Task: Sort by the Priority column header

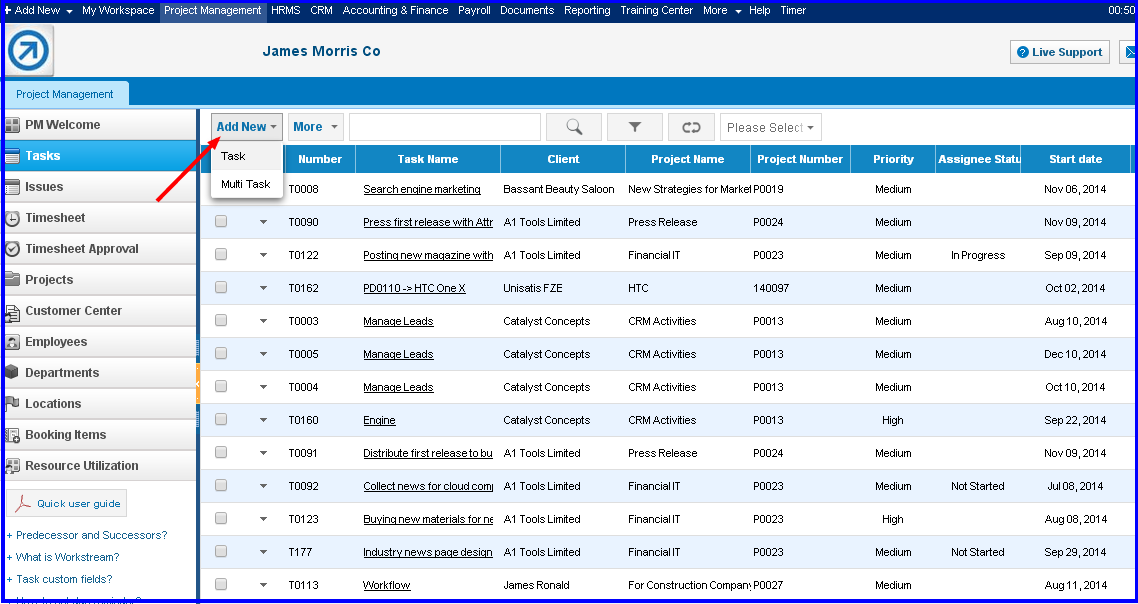Action: pyautogui.click(x=893, y=159)
